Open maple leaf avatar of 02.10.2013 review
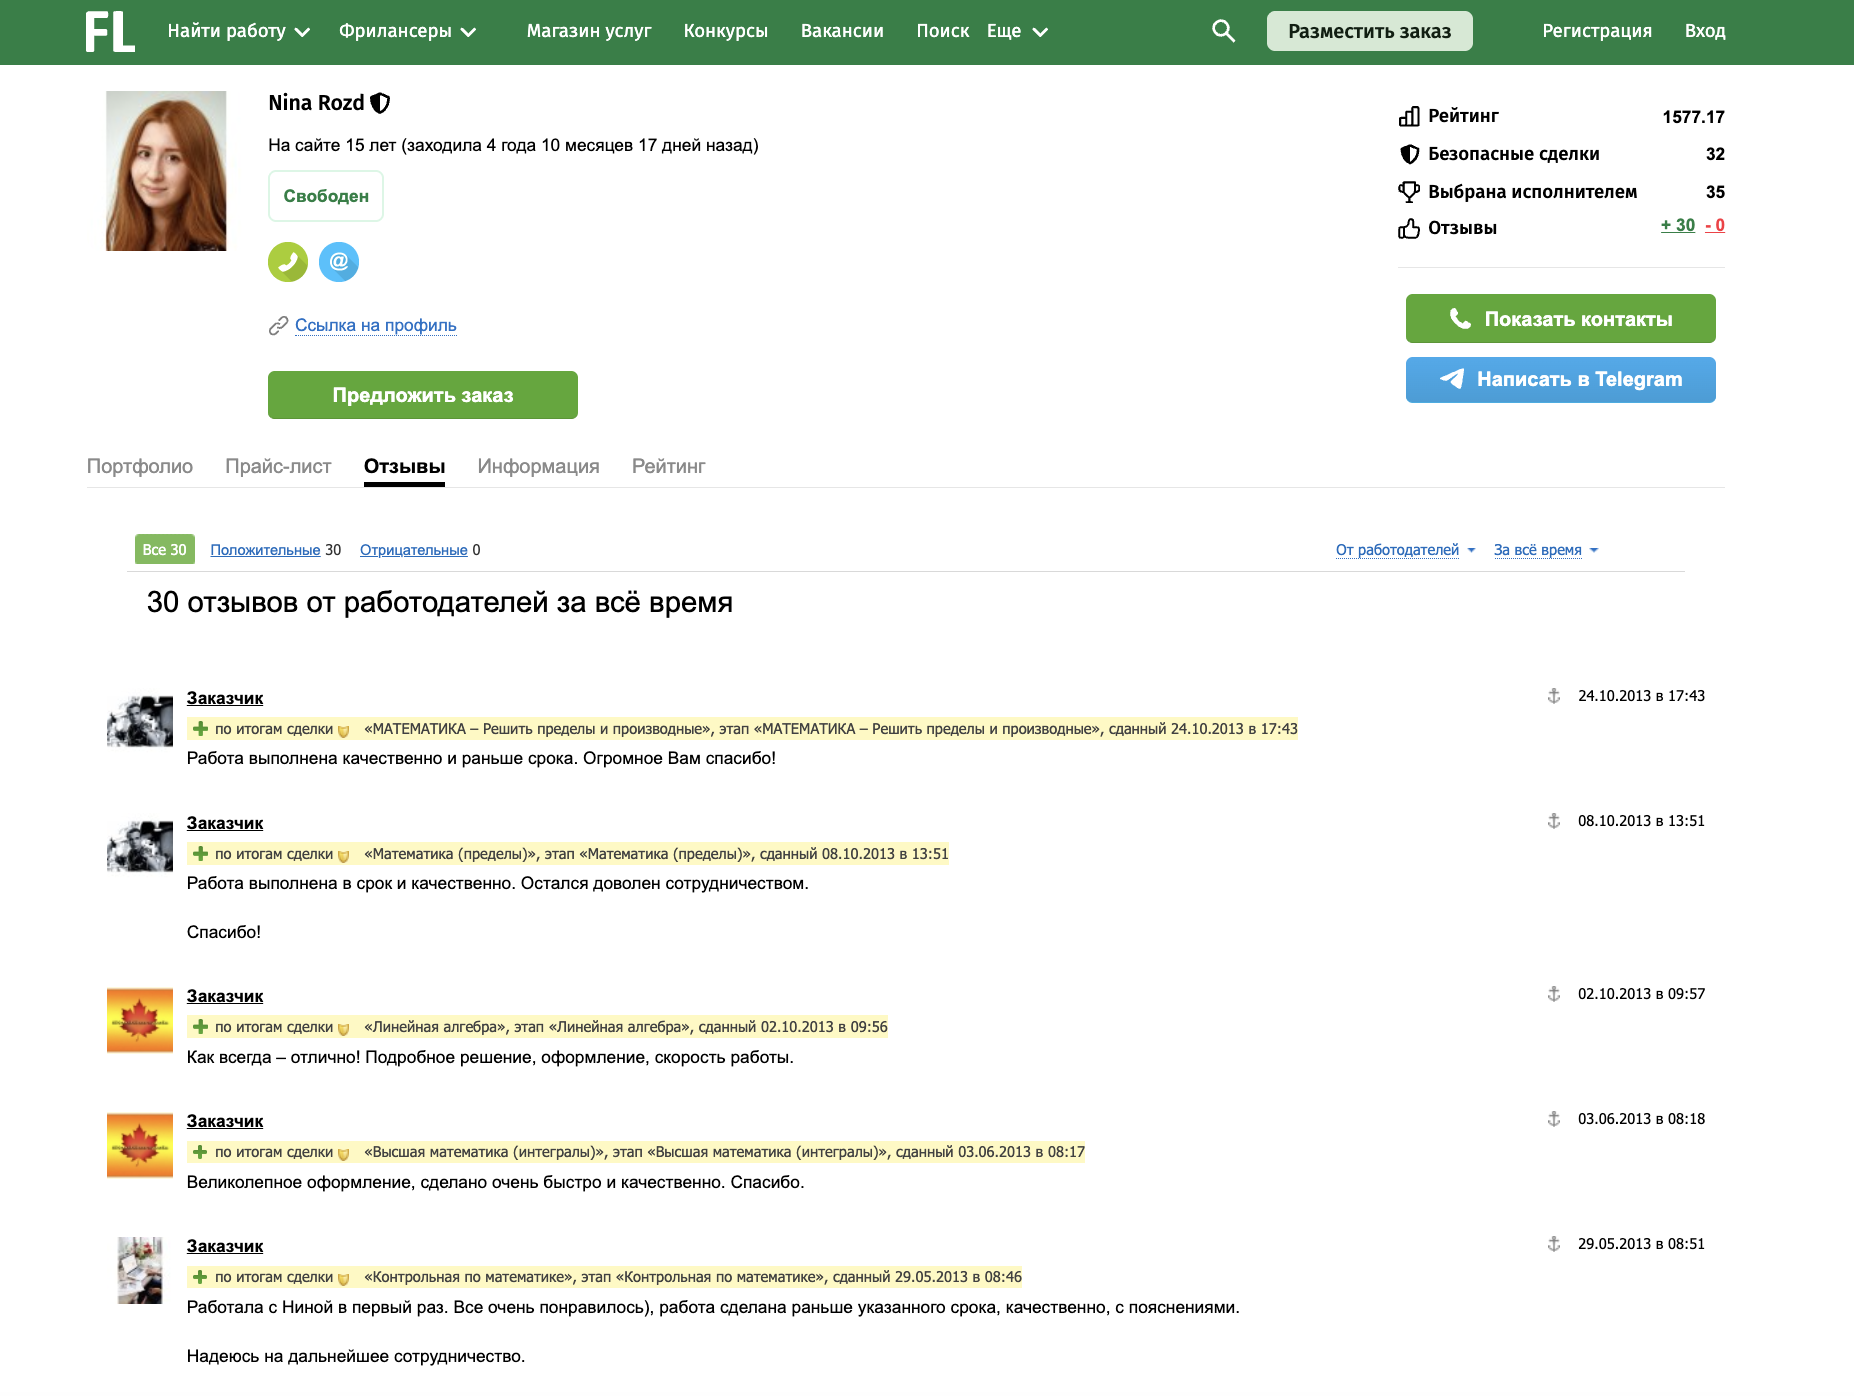Viewport: 1854px width, 1396px height. tap(140, 1020)
